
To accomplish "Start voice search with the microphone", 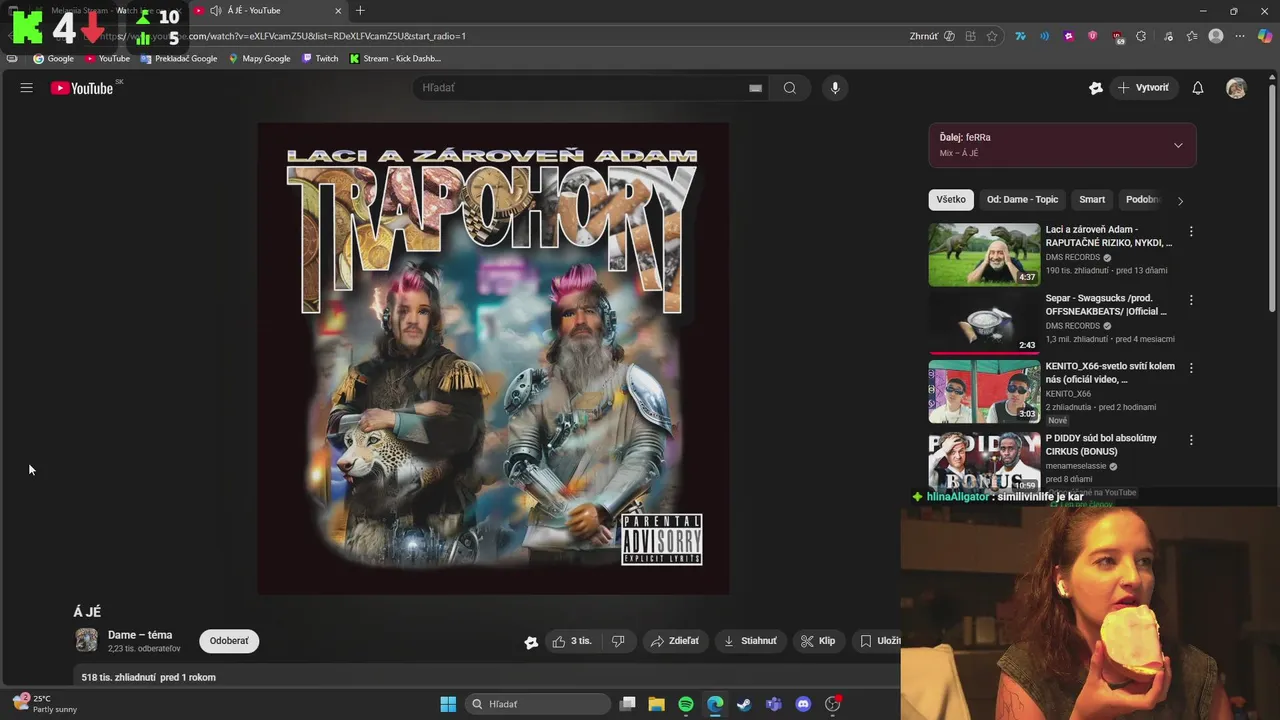I will (x=835, y=88).
